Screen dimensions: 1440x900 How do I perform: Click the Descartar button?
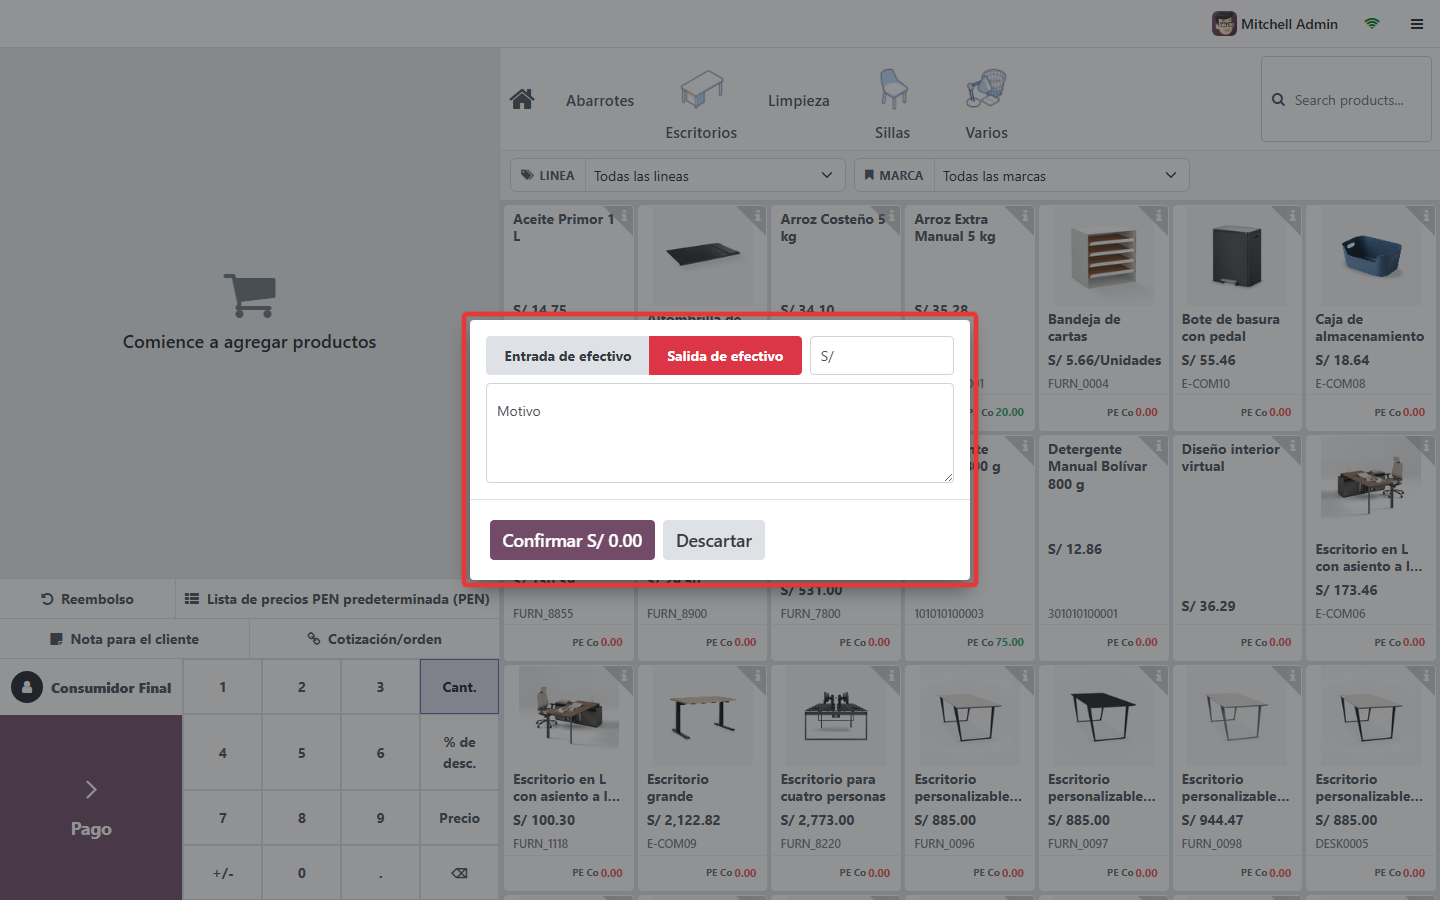click(714, 540)
